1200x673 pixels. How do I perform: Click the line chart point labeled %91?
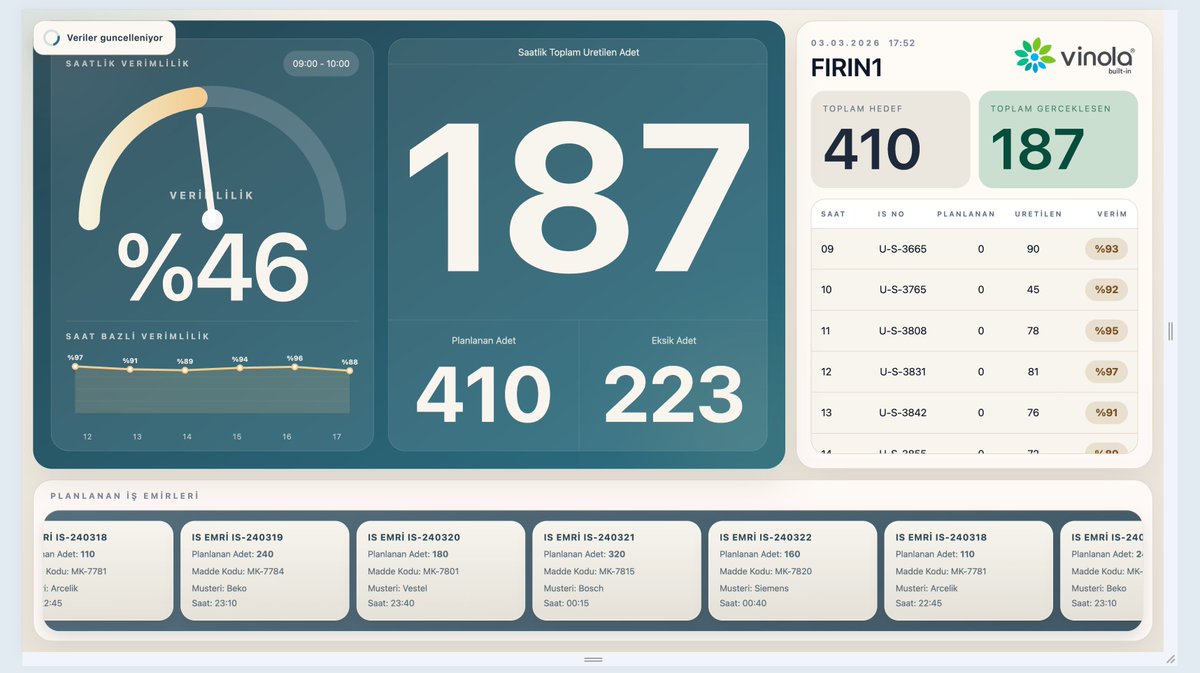[130, 369]
